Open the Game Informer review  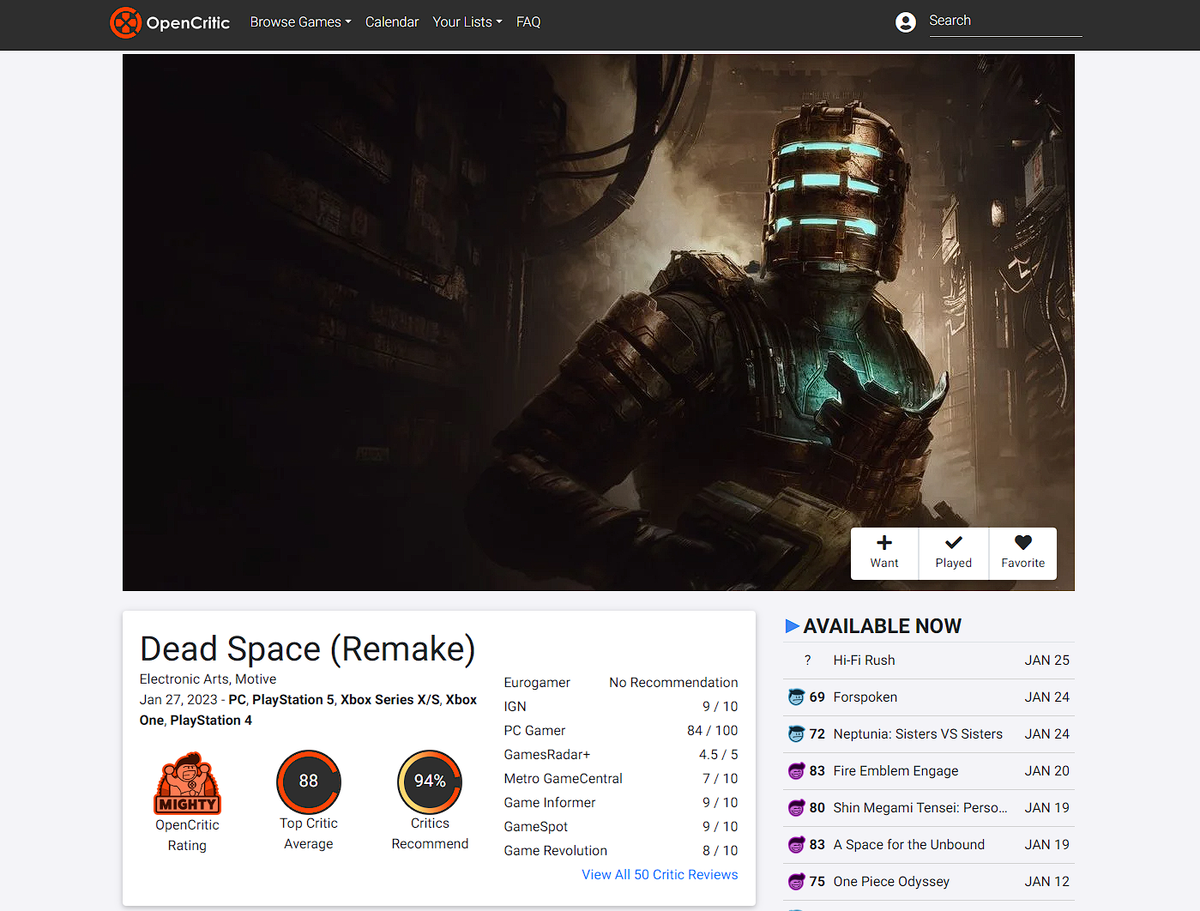point(550,802)
